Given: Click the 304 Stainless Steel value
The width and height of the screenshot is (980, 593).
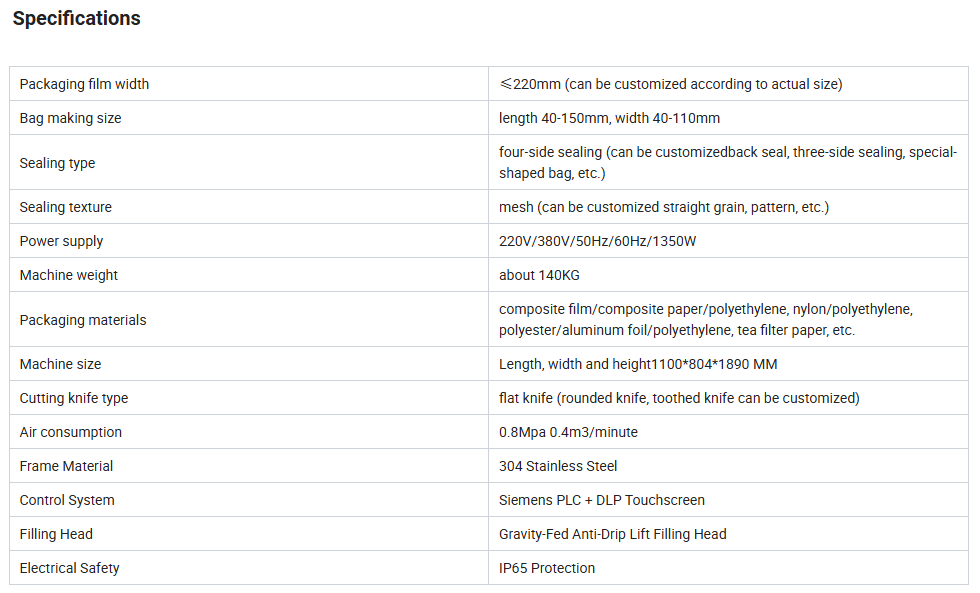Looking at the screenshot, I should [558, 466].
